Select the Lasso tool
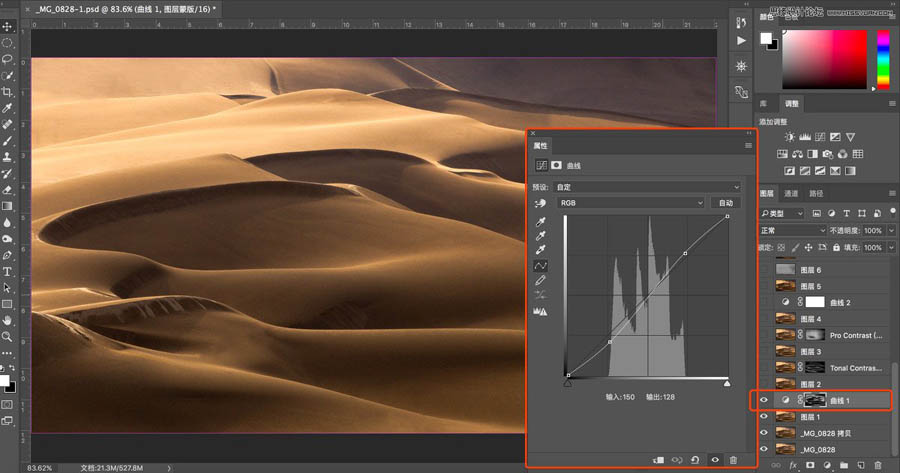 [7, 59]
